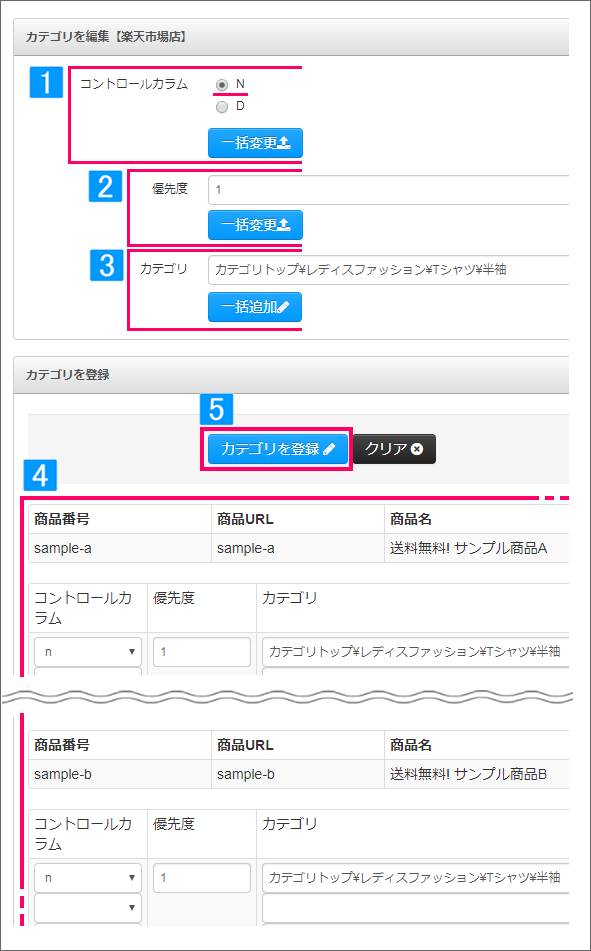Open the empty second dropdown under sample-b

tap(88, 908)
